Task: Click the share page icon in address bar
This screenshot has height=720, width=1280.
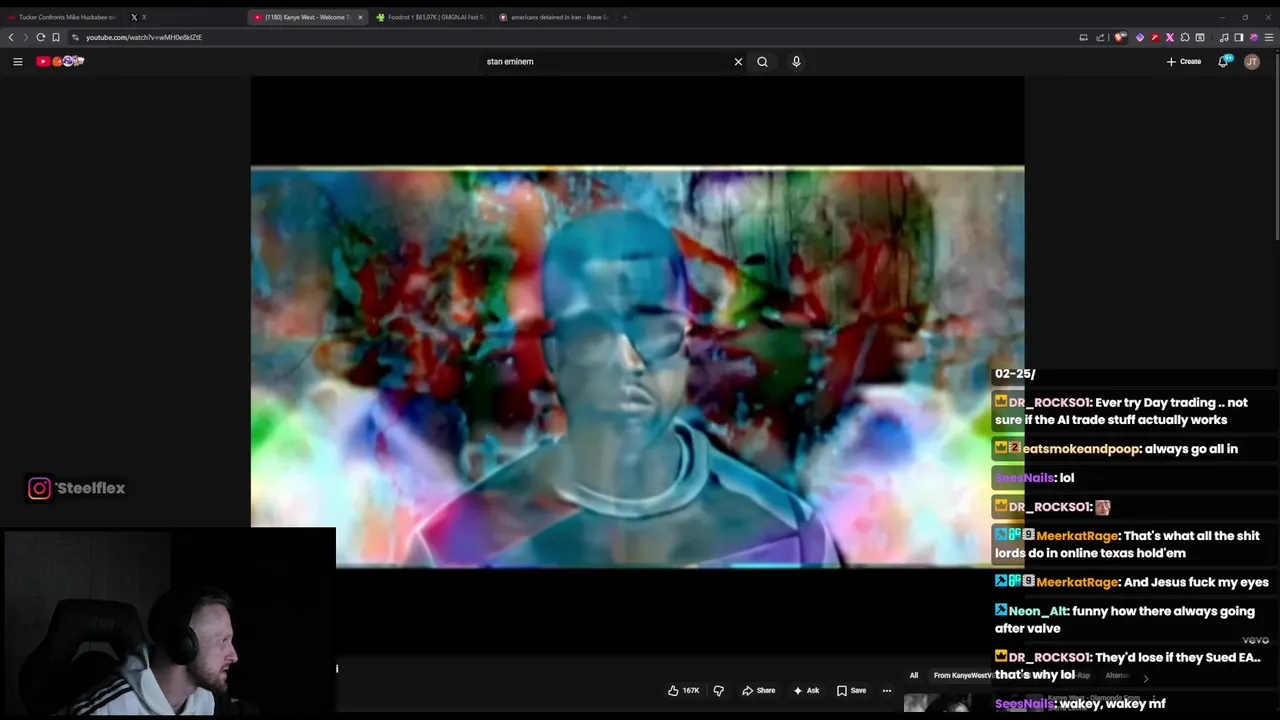Action: point(1100,37)
